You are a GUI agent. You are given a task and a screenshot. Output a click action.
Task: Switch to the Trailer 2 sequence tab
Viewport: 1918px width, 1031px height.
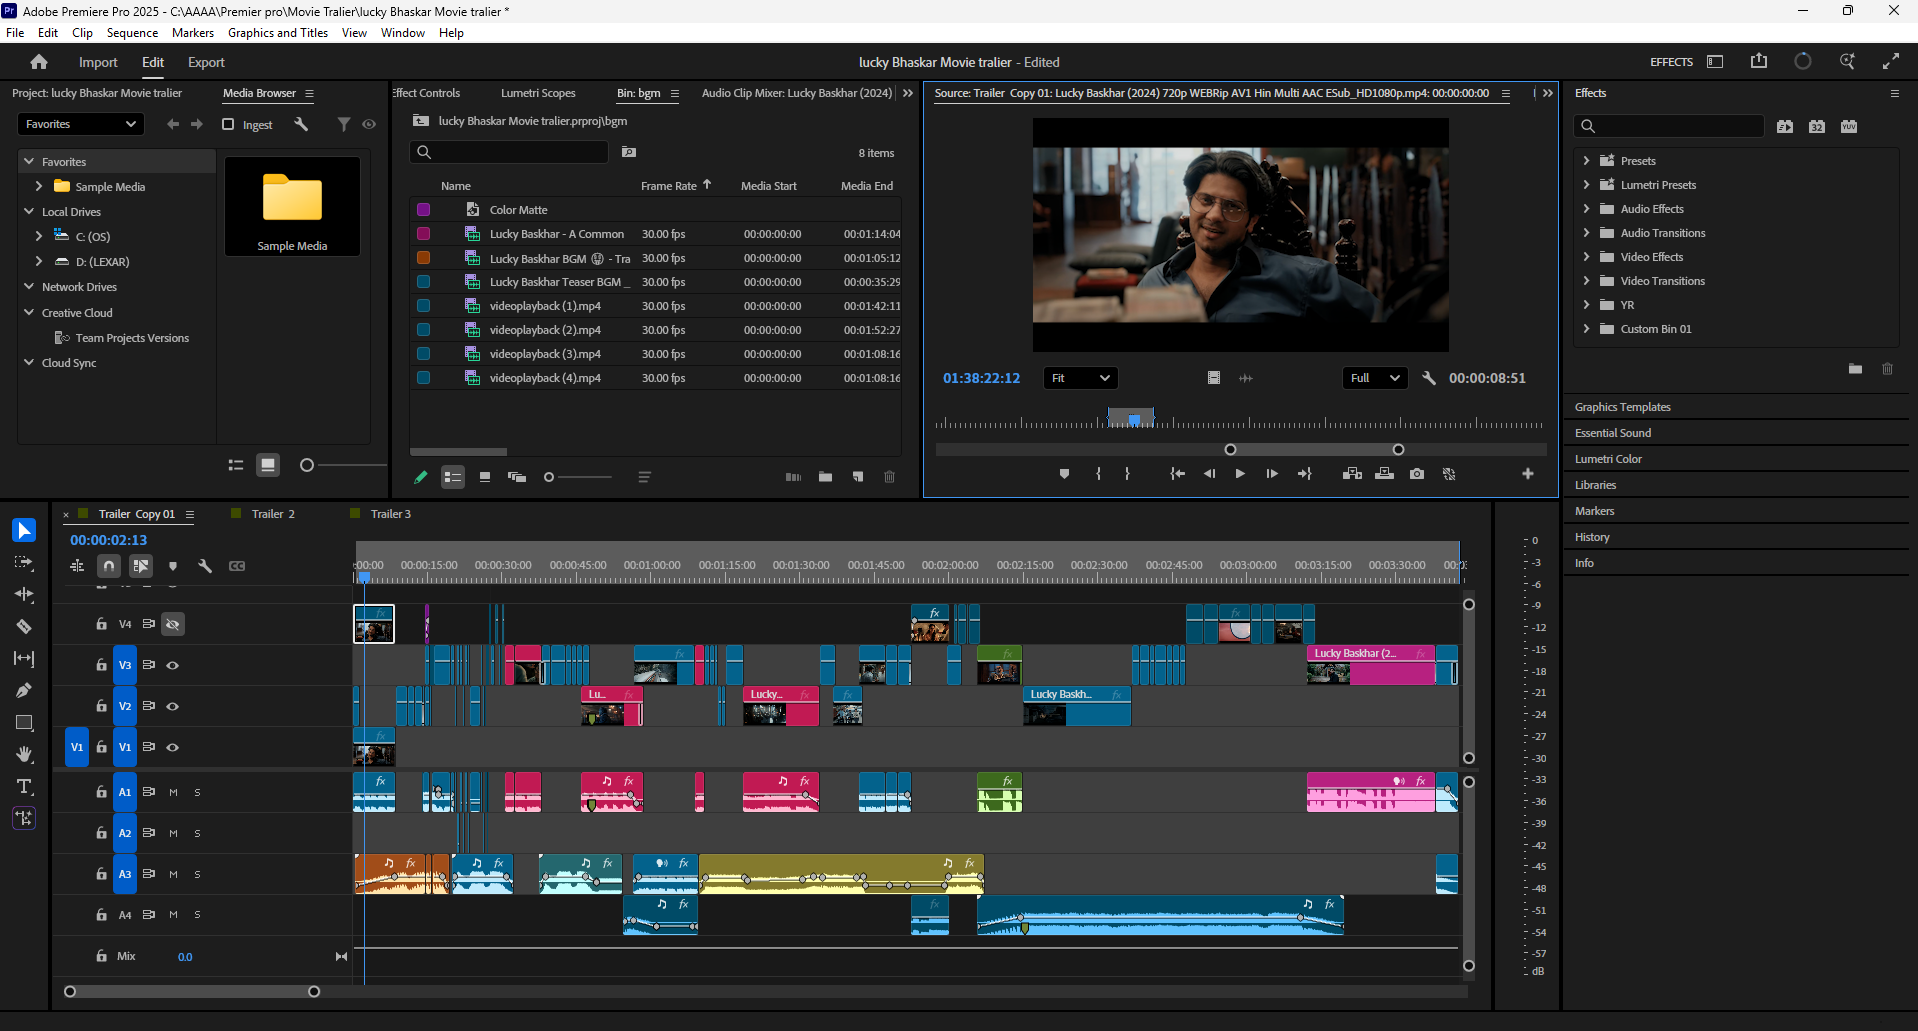tap(273, 514)
